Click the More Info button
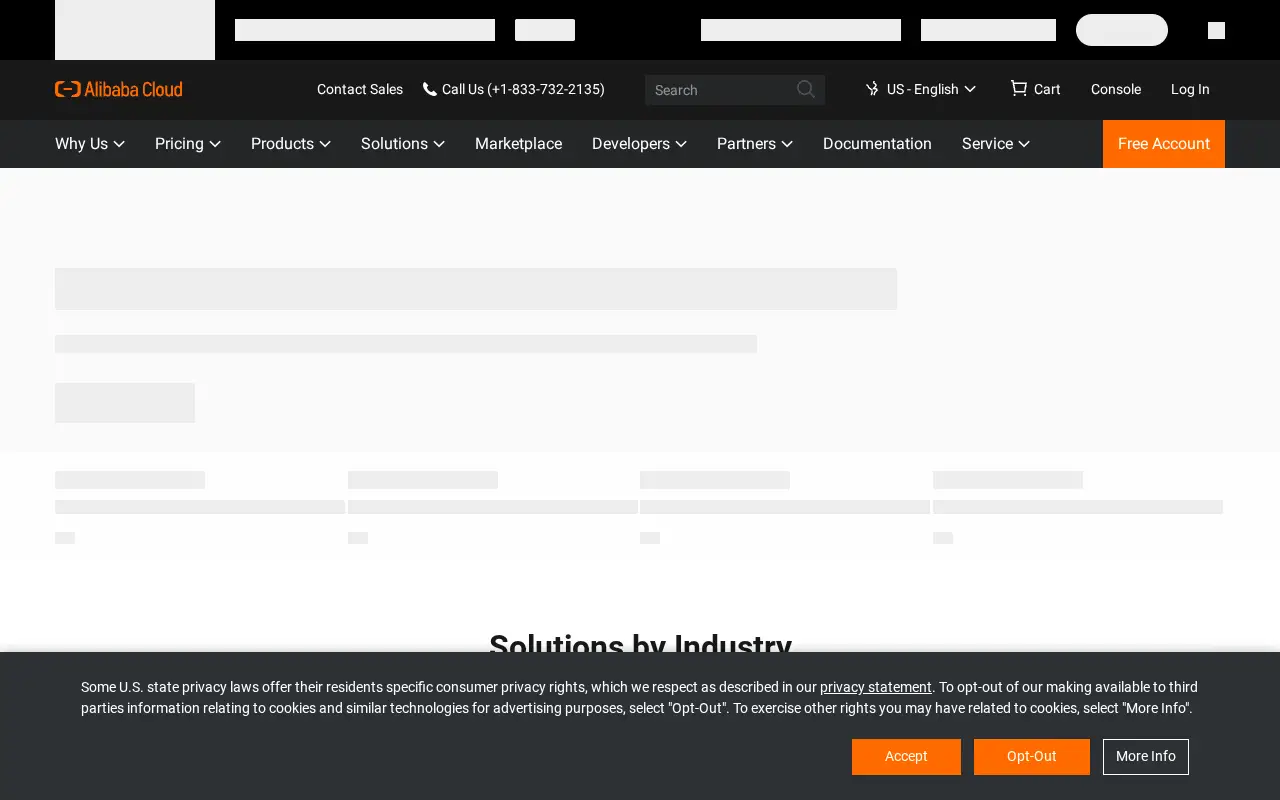This screenshot has height=800, width=1280. (x=1146, y=757)
